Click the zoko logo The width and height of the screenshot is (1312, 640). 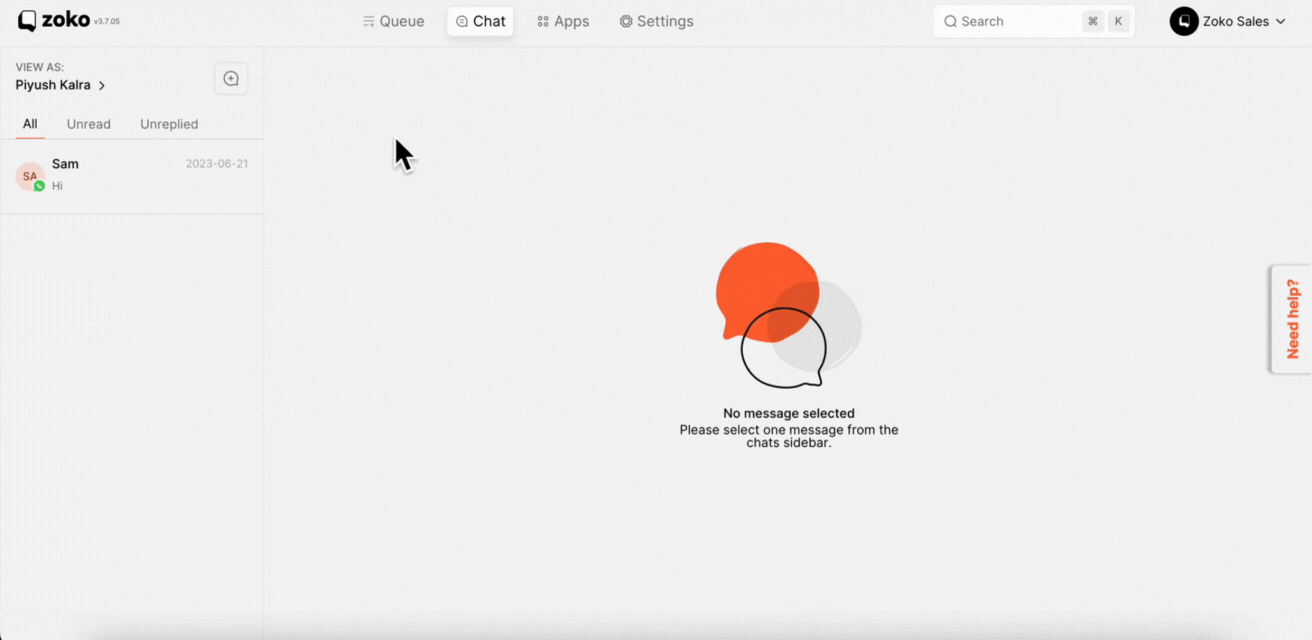pos(54,20)
